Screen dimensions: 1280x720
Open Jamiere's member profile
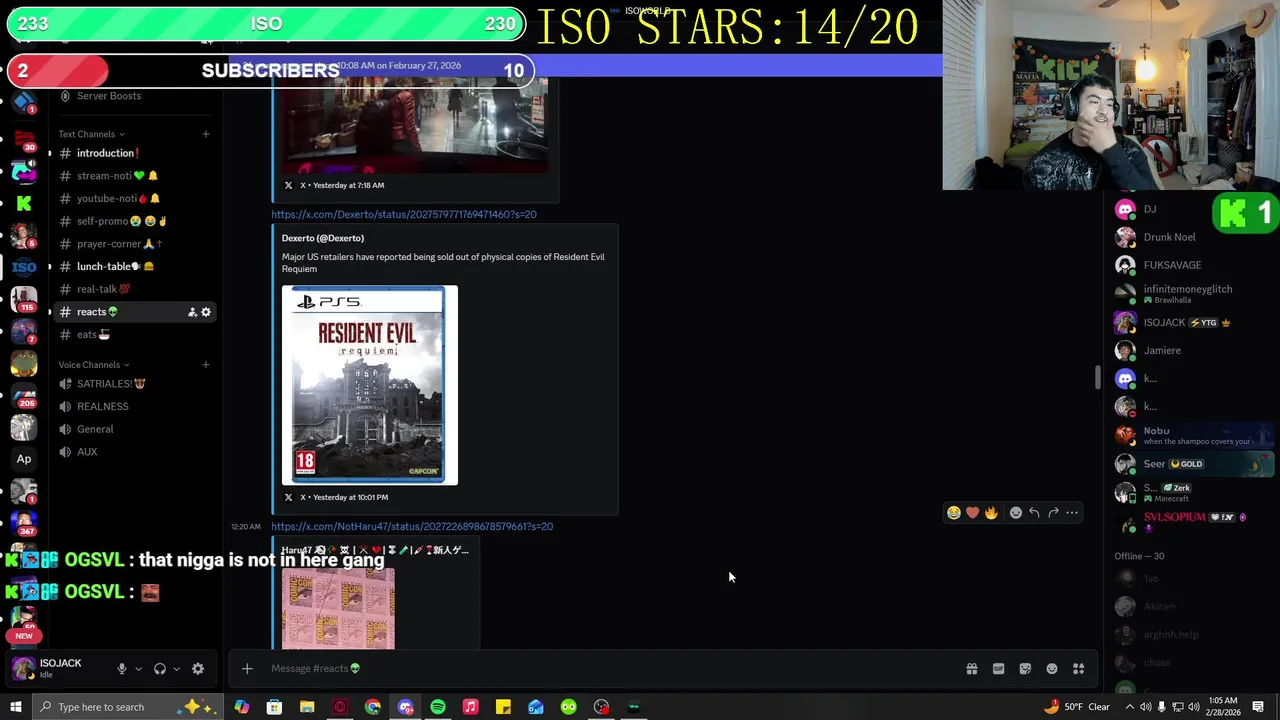coord(1189,351)
